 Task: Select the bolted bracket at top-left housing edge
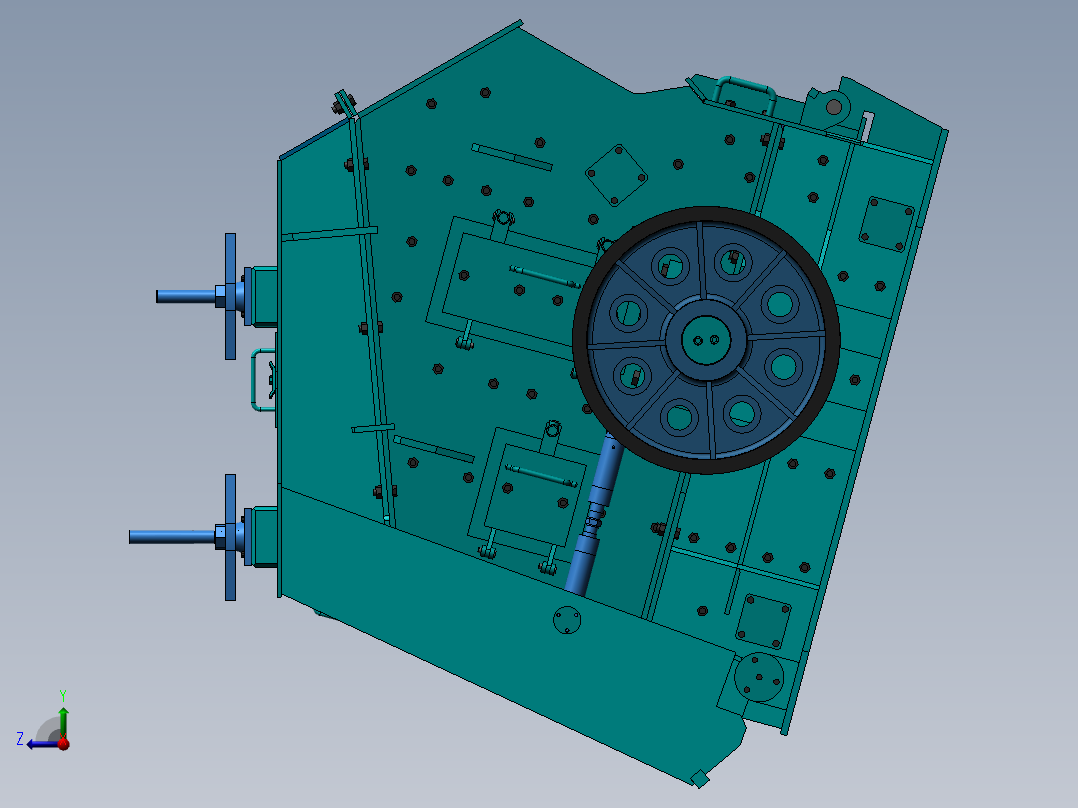344,105
